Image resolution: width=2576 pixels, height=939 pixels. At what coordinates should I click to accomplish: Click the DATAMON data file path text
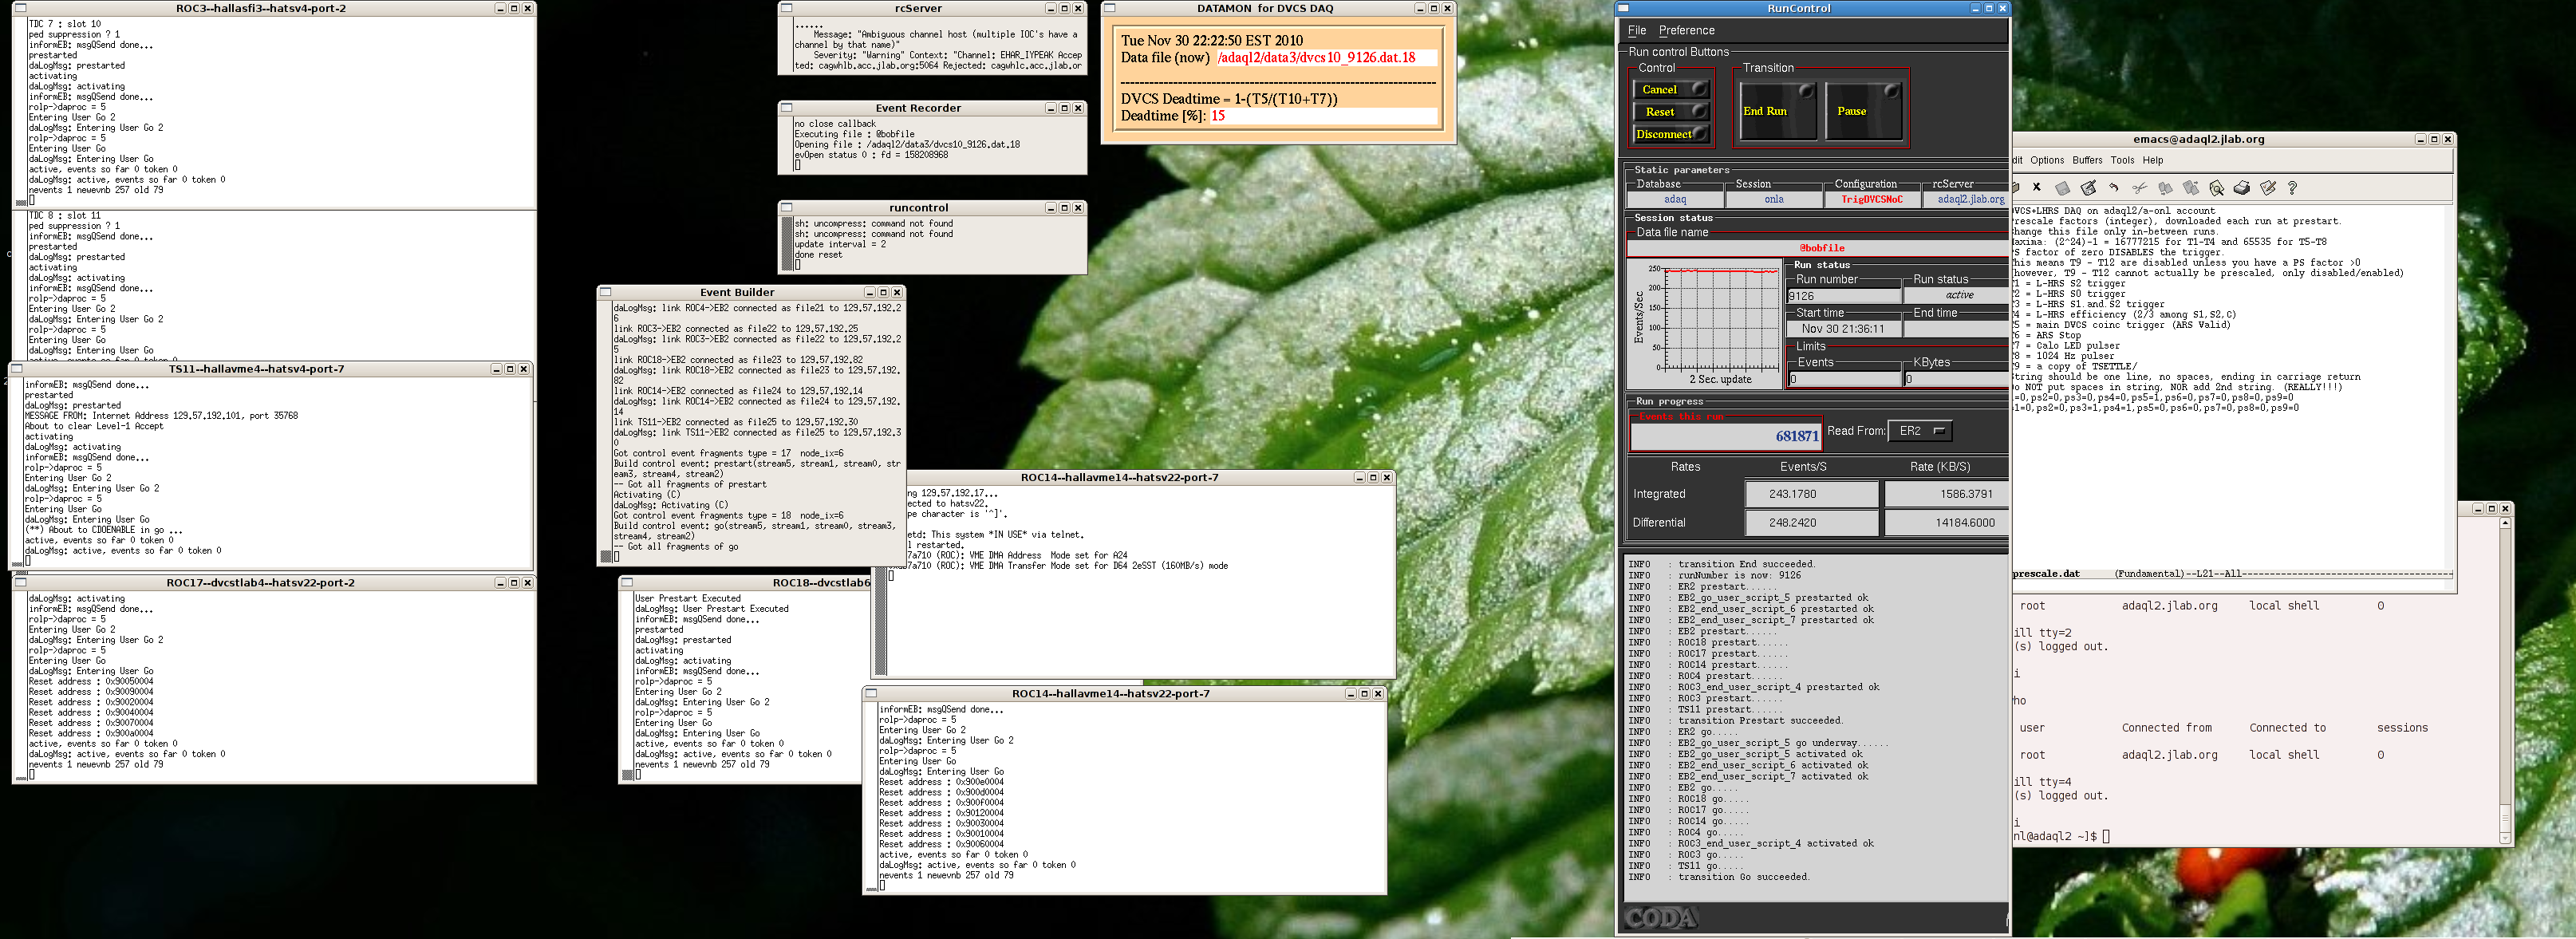[1316, 58]
